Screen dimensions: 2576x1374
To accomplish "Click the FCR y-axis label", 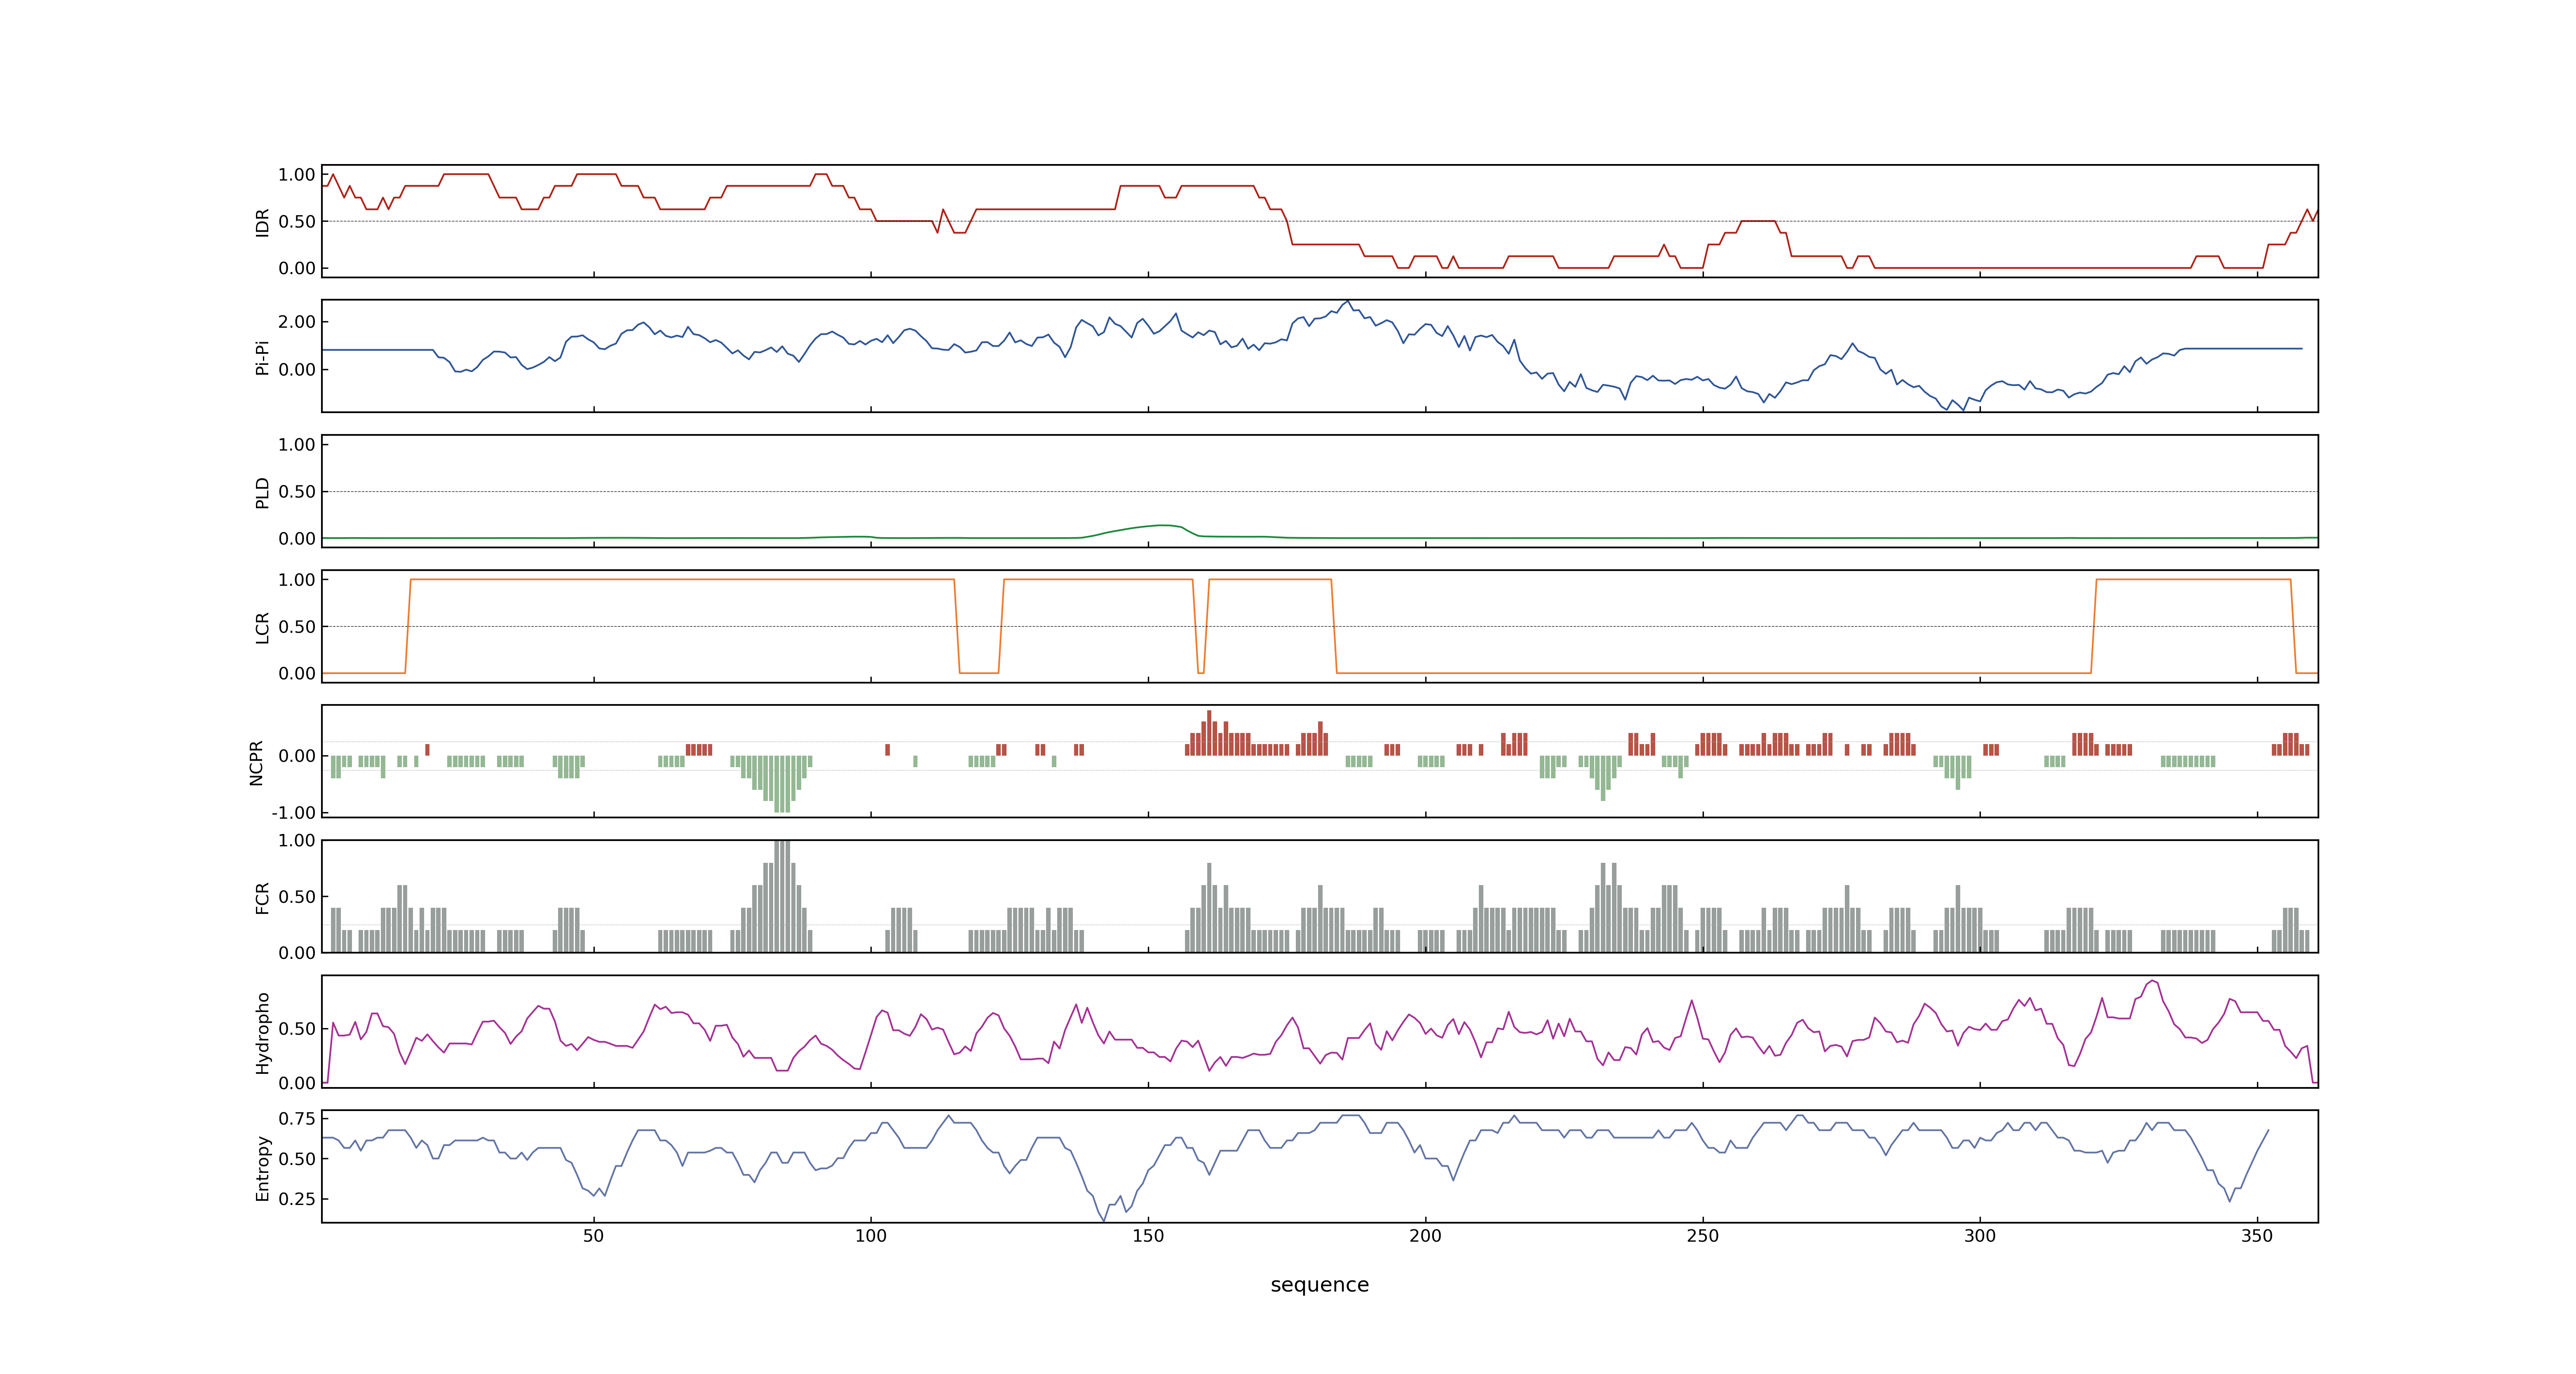I will point(262,897).
